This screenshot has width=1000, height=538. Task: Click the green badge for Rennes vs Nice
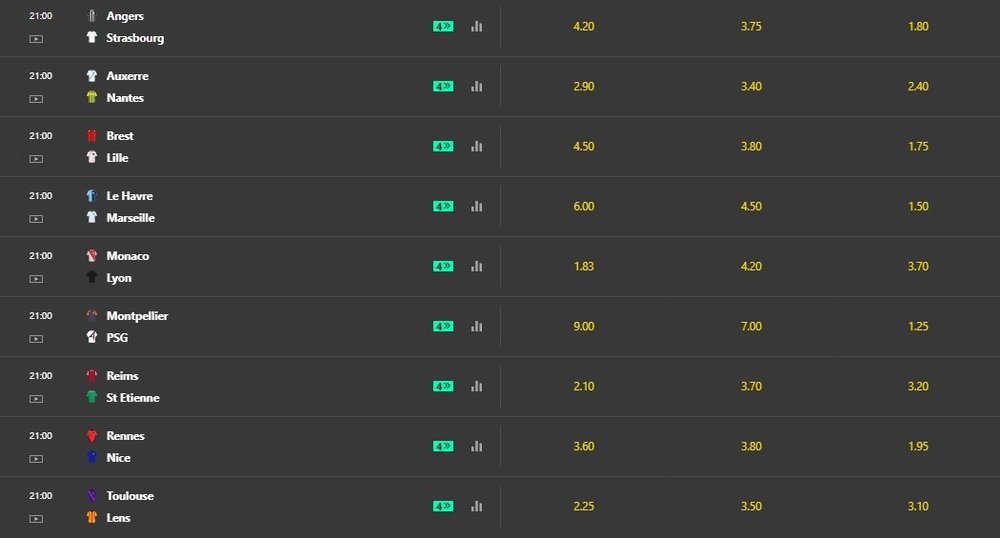(443, 446)
